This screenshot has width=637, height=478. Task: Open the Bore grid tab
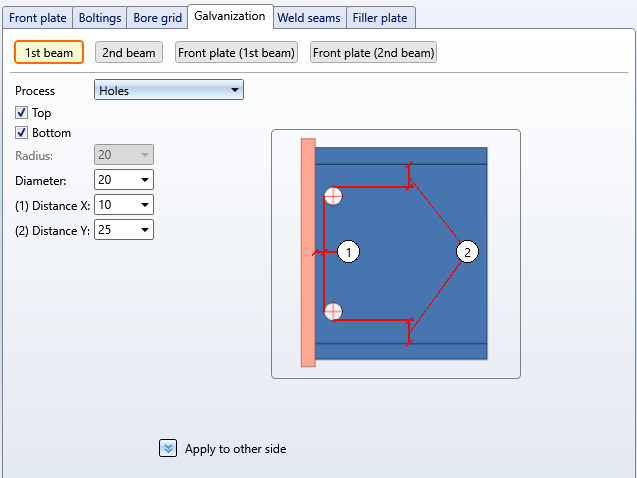(157, 18)
